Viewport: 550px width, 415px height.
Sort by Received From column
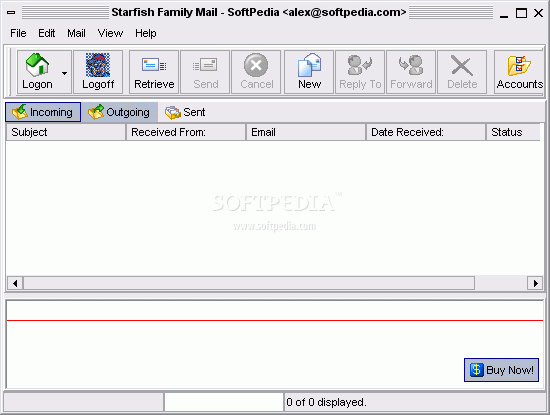point(186,132)
